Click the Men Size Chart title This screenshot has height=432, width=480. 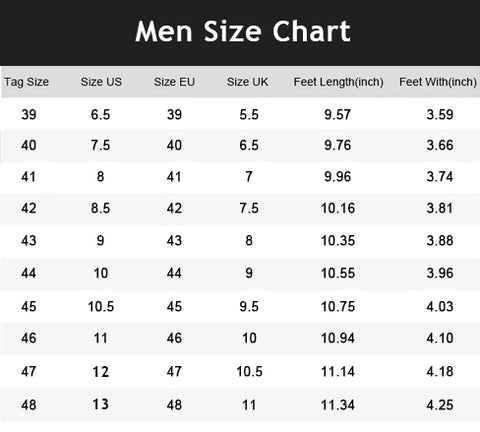point(243,31)
